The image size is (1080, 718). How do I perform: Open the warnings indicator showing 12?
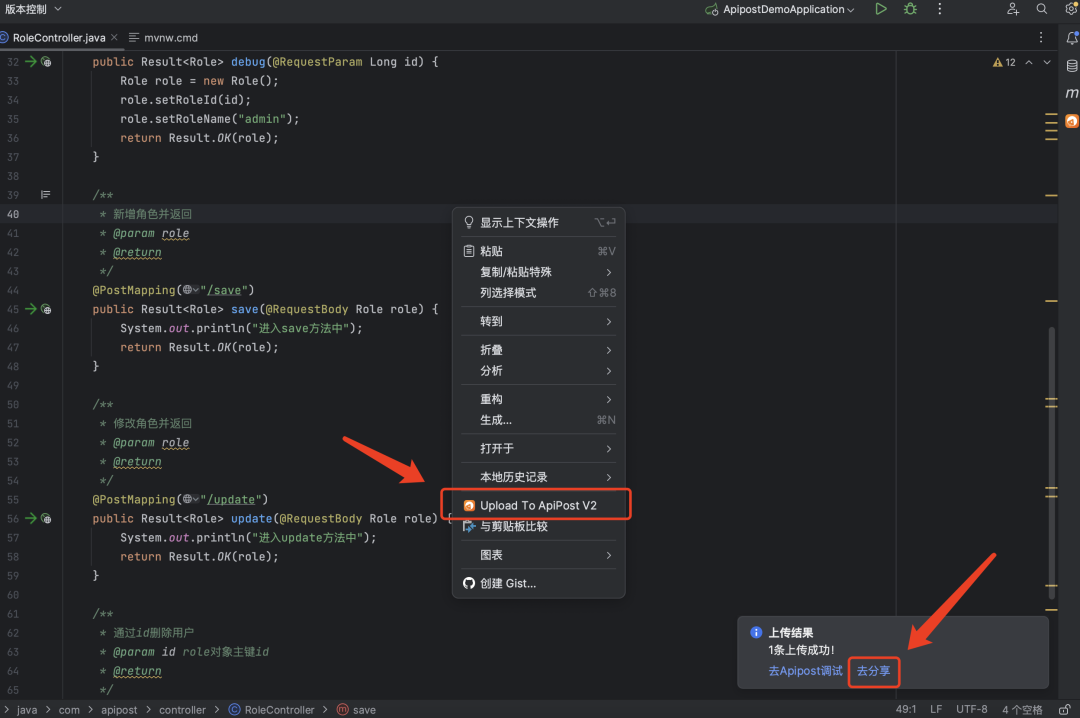1004,62
